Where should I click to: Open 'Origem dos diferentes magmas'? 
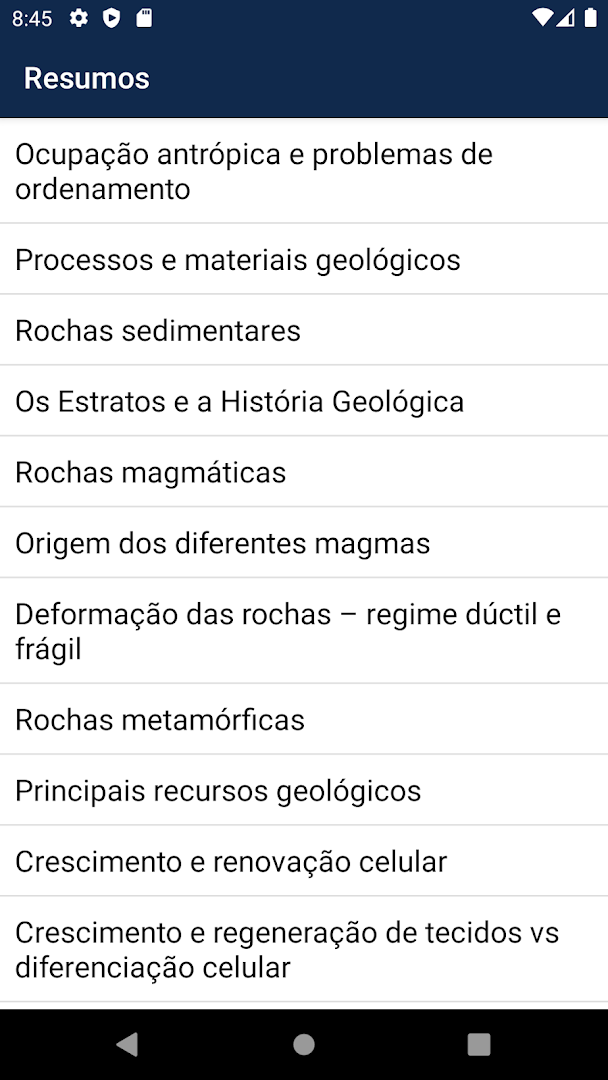pyautogui.click(x=222, y=542)
